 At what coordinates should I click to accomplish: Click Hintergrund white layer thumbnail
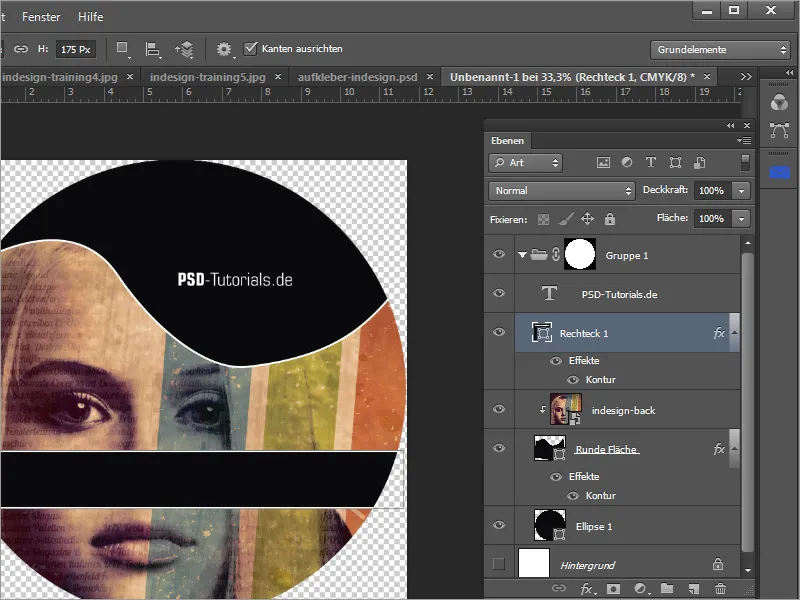pyautogui.click(x=534, y=563)
